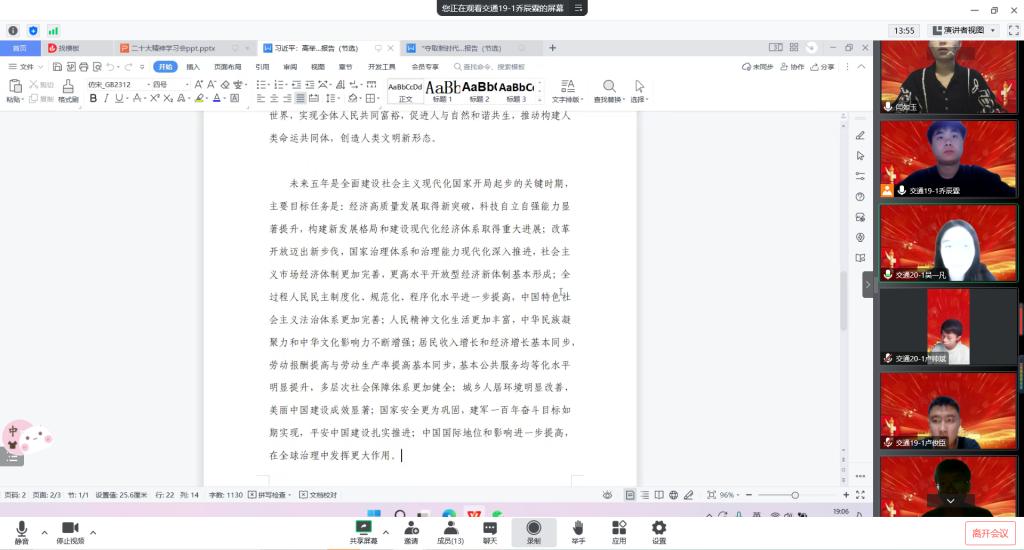Raise hand using the 举手 icon
This screenshot has width=1024, height=550.
[x=578, y=529]
